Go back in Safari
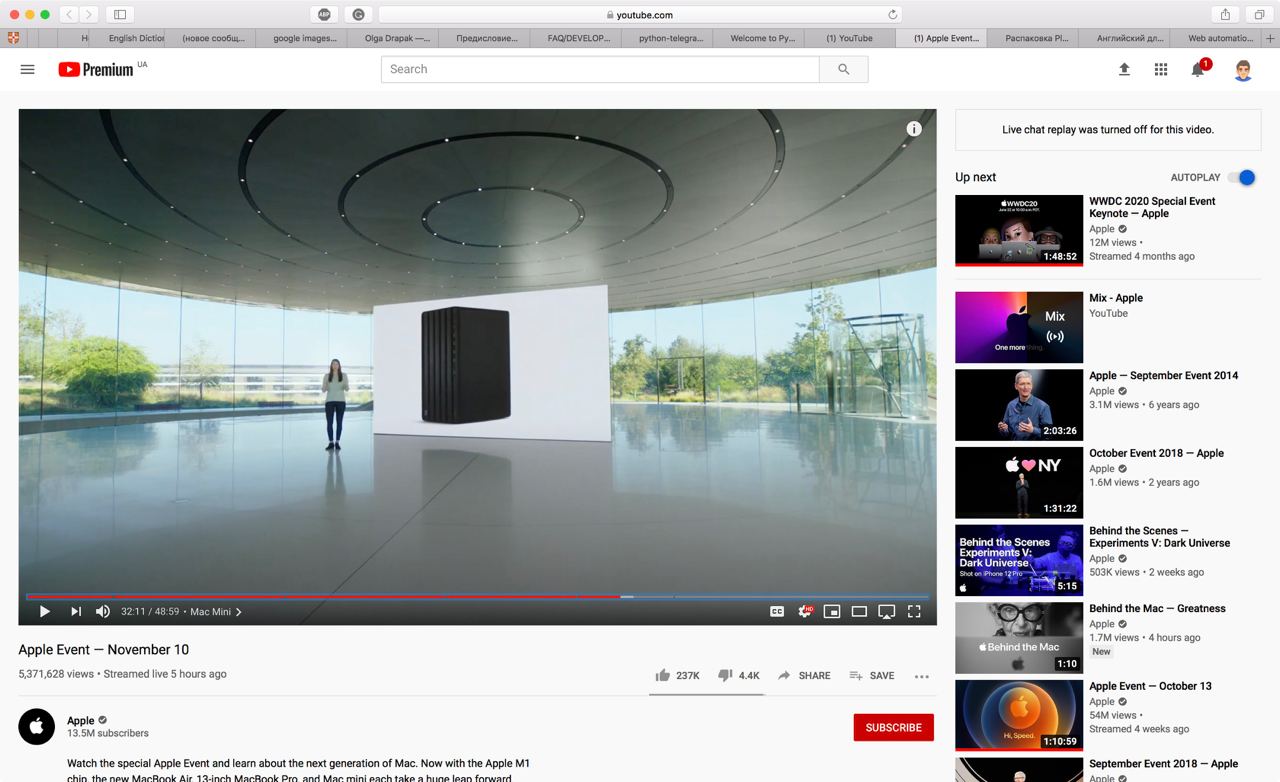1280x782 pixels. tap(69, 14)
